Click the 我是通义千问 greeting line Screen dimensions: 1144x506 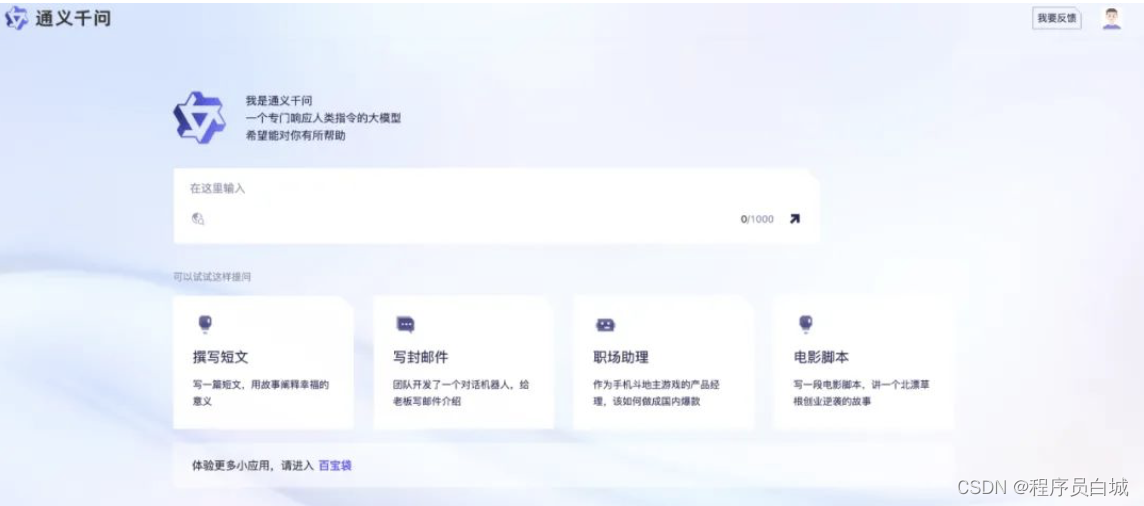[279, 101]
